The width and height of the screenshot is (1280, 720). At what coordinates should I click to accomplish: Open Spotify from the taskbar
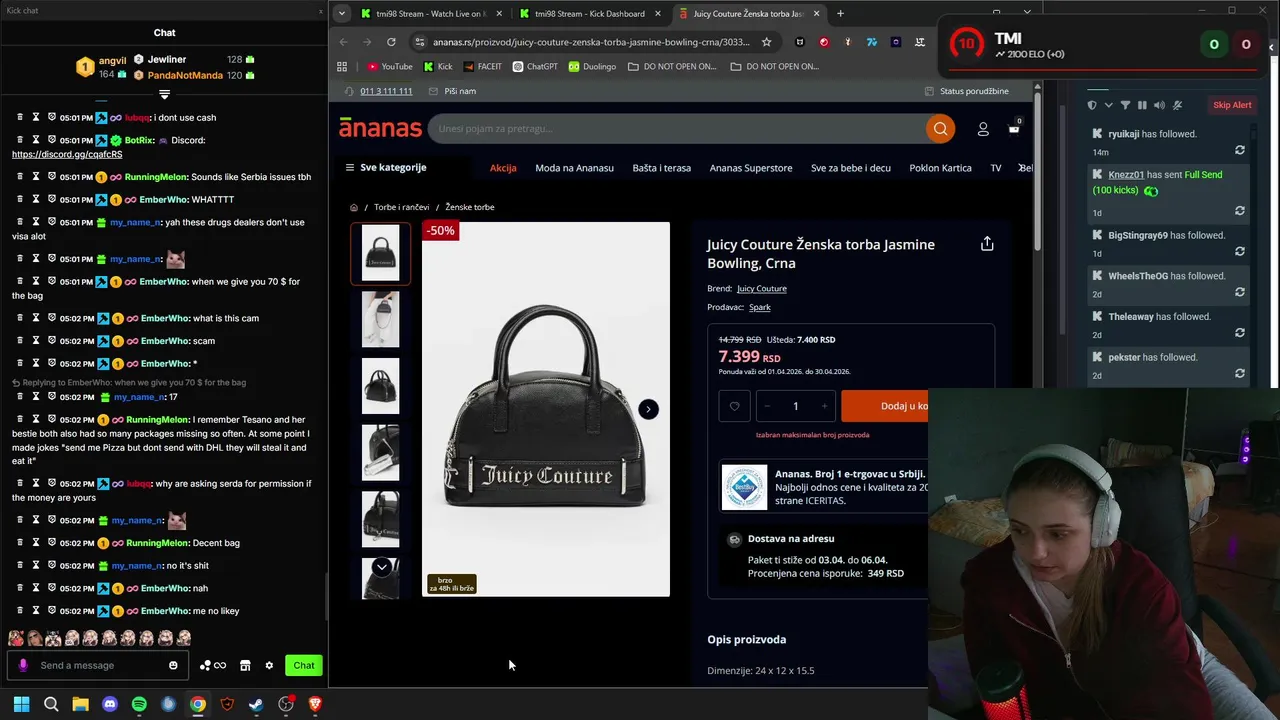coord(139,704)
